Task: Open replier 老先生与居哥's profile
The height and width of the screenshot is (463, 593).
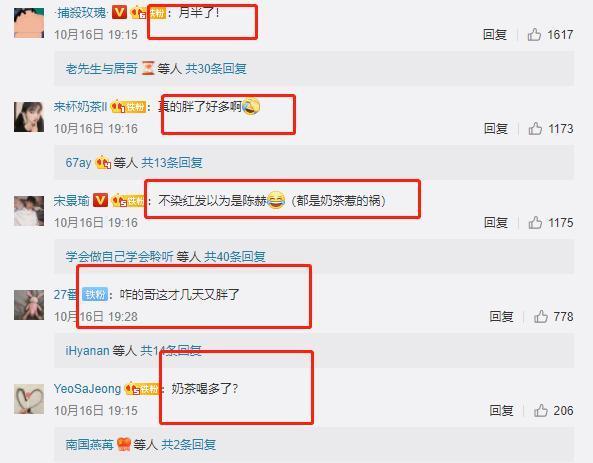Action: click(101, 69)
